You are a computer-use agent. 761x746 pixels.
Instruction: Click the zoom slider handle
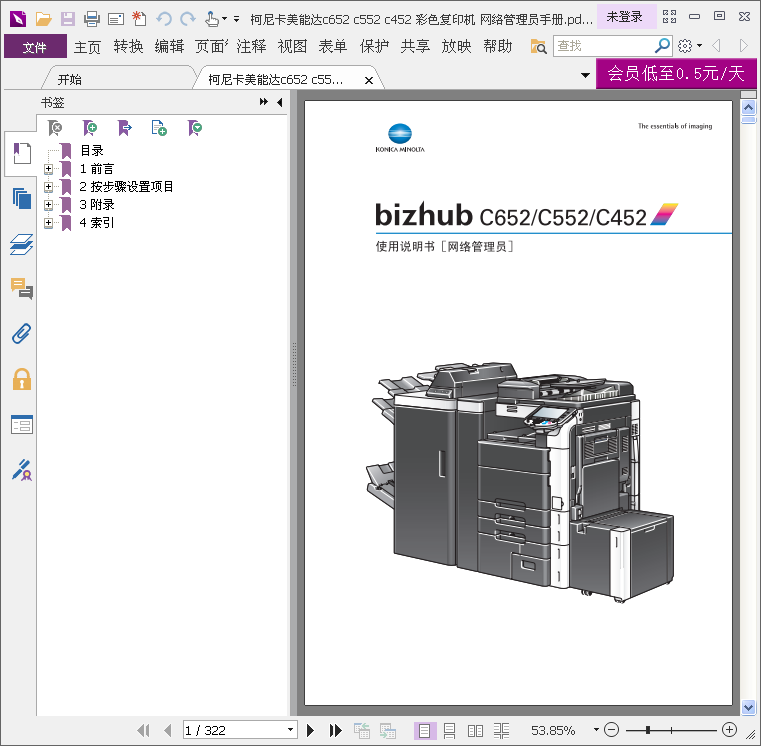click(648, 729)
